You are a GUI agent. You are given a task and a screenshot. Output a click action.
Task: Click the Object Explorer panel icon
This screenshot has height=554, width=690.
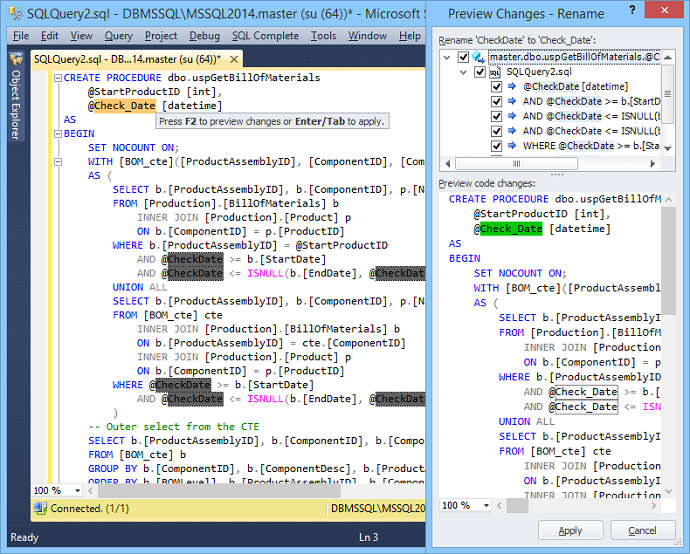[x=16, y=59]
